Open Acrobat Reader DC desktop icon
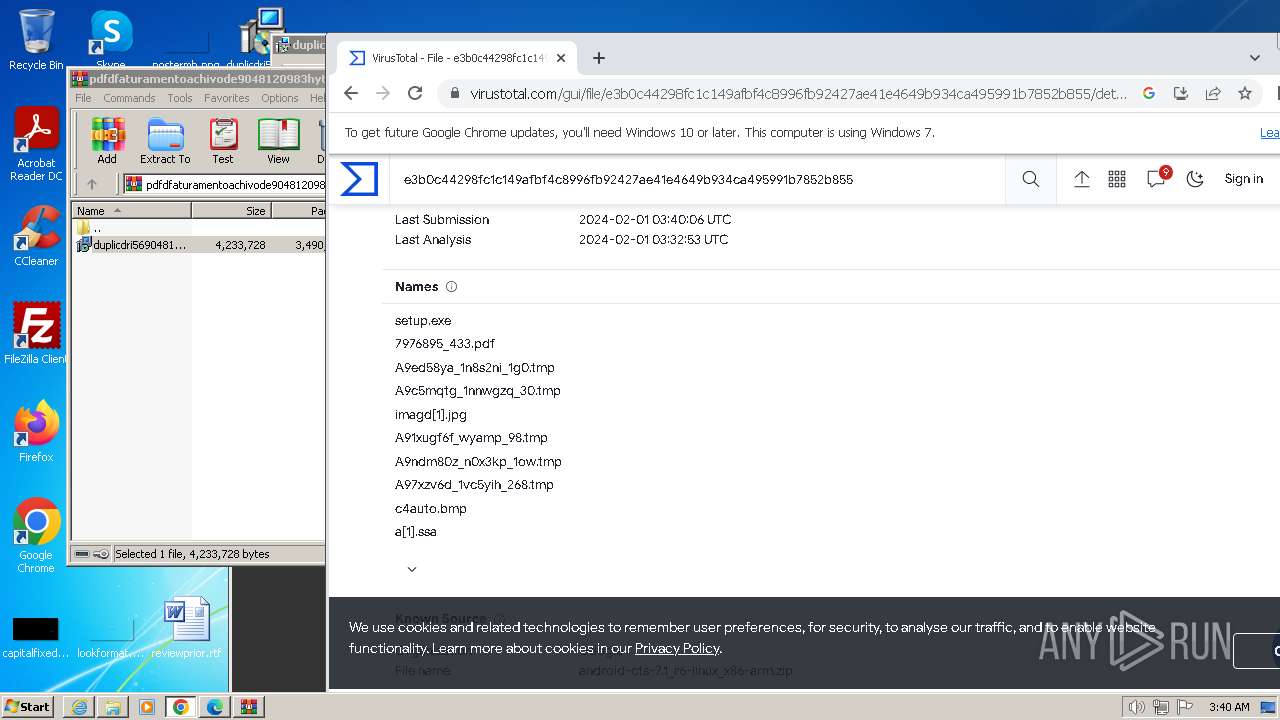The height and width of the screenshot is (720, 1280). click(36, 145)
